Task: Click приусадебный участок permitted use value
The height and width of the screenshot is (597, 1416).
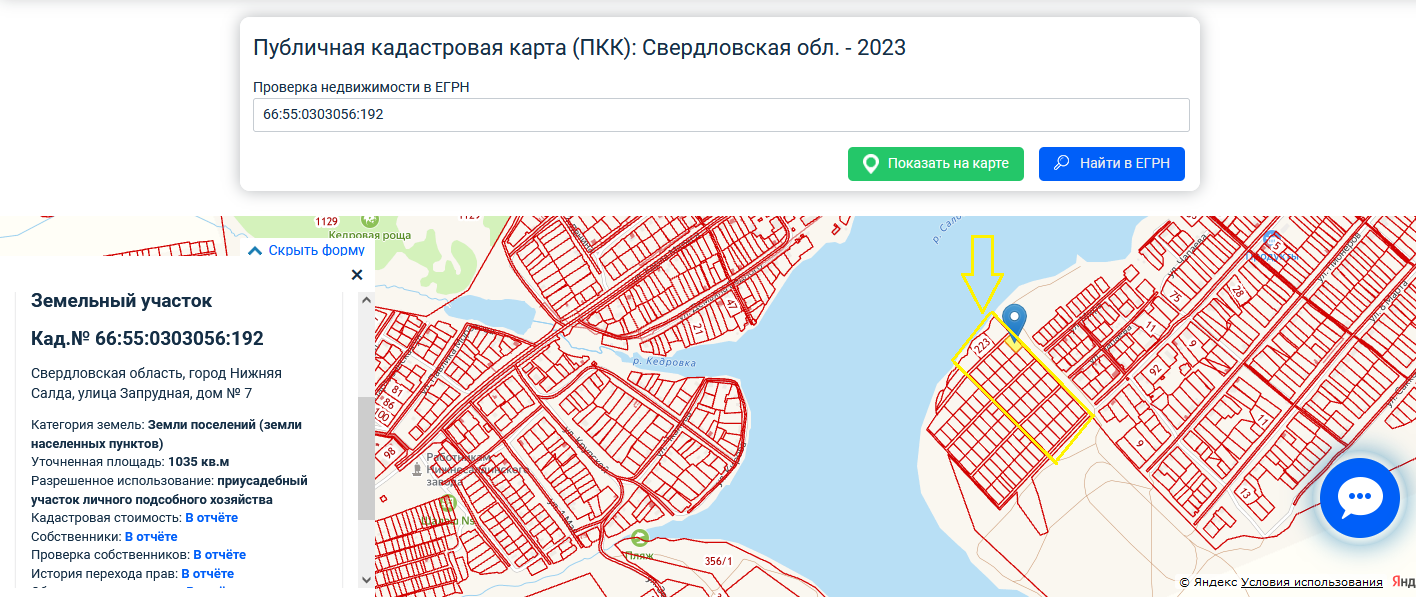Action: tap(170, 490)
